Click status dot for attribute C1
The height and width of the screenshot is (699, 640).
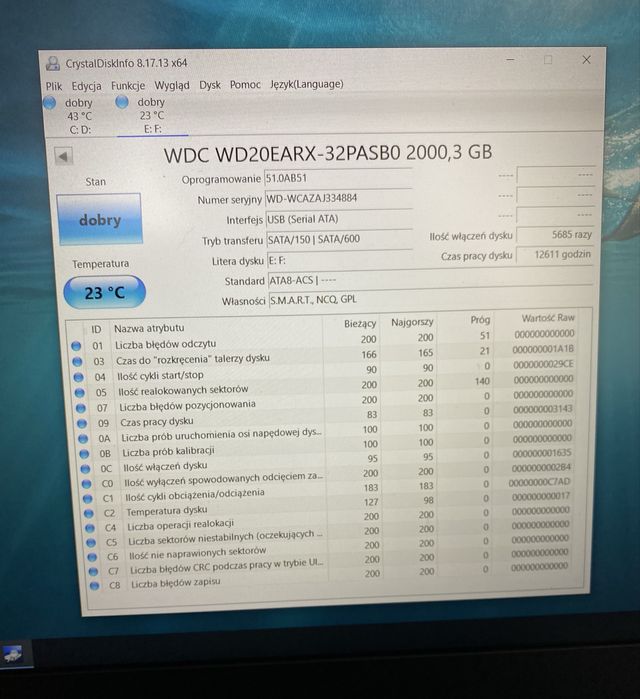[87, 498]
